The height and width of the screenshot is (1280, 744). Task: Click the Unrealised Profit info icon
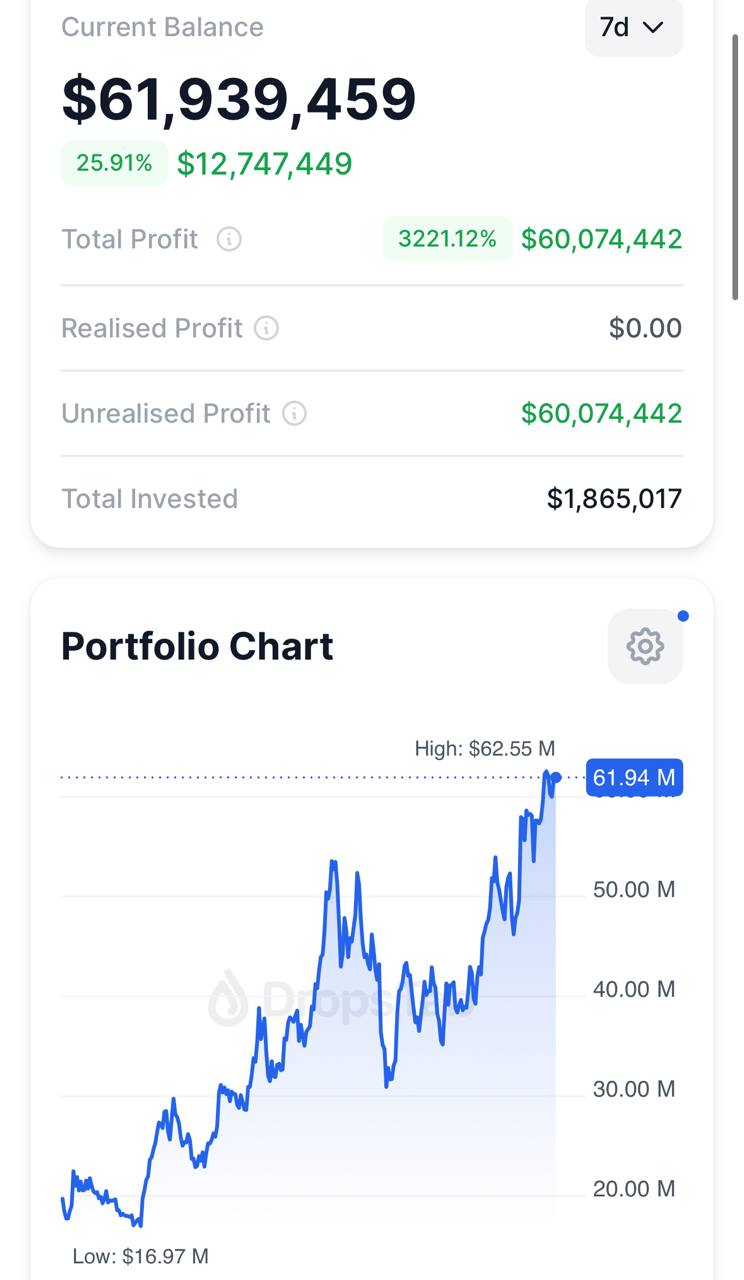point(294,414)
